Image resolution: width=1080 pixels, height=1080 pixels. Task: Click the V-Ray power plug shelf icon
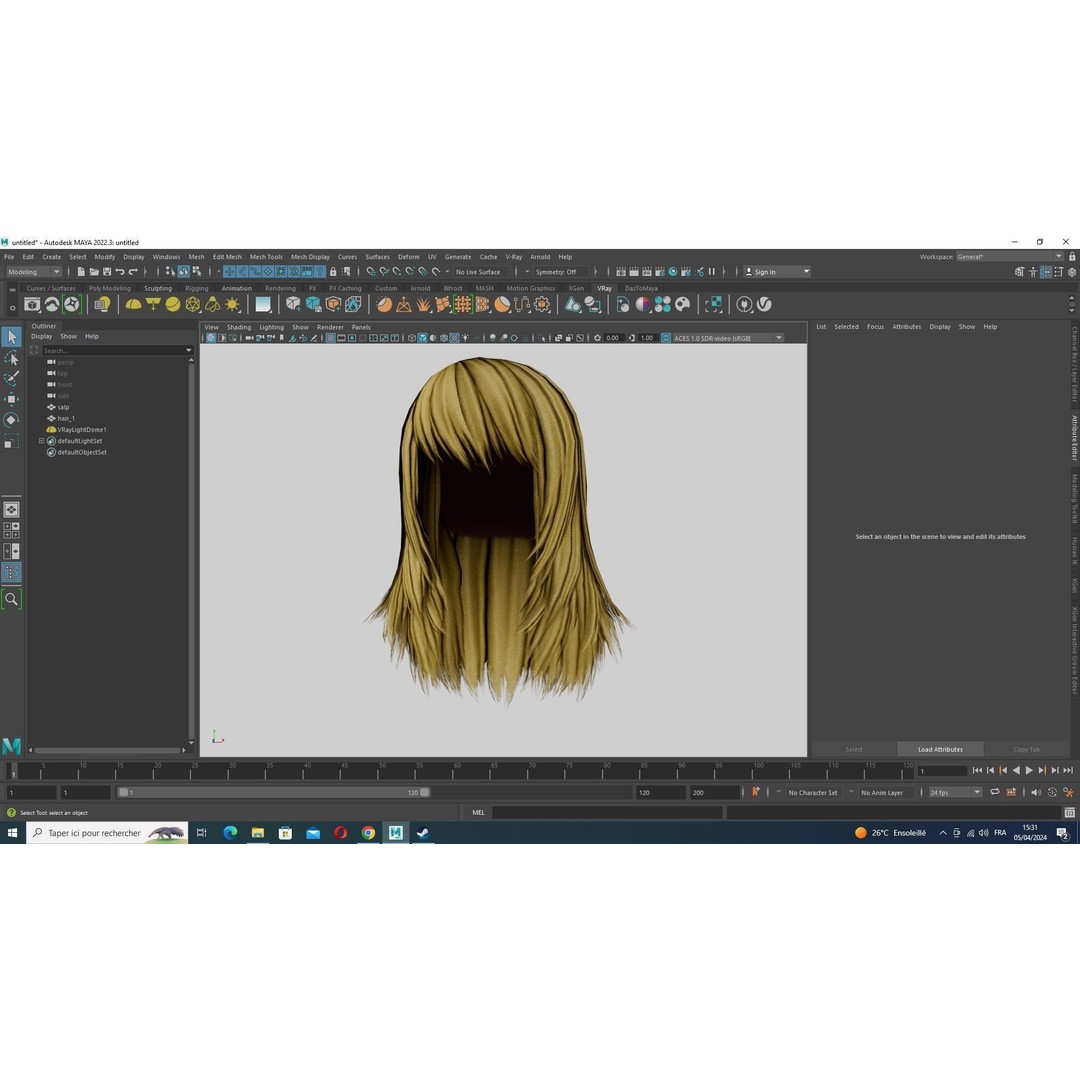point(744,304)
